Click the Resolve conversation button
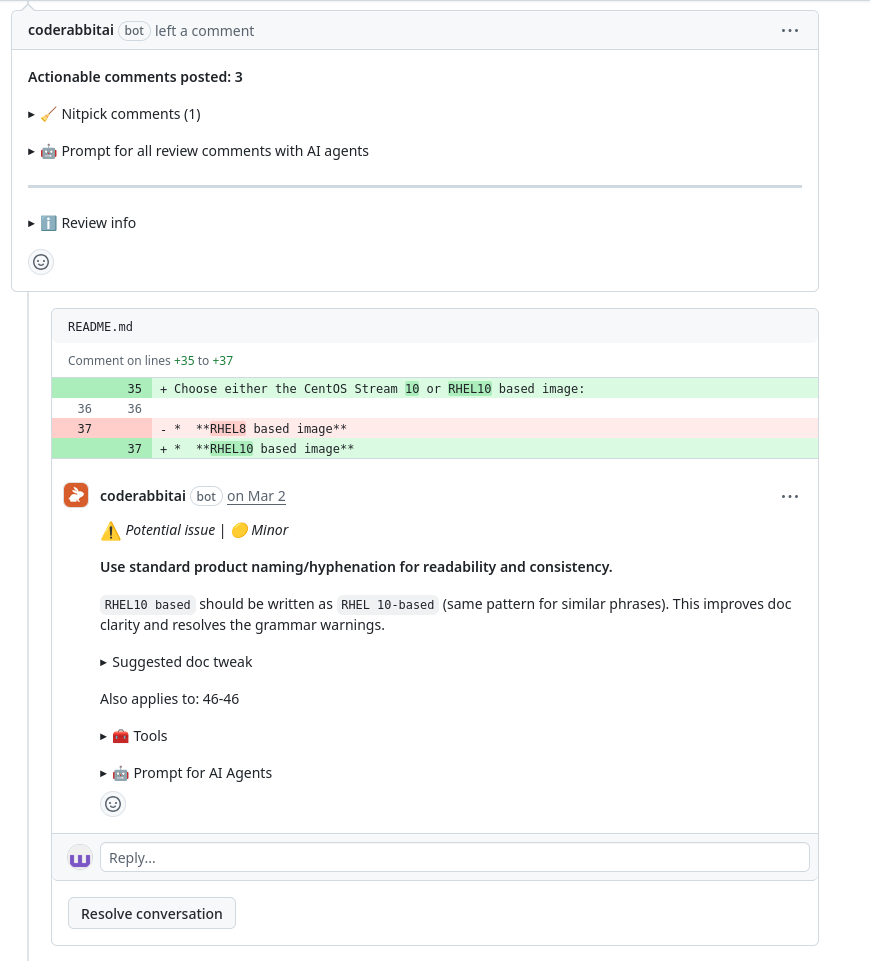The width and height of the screenshot is (870, 961). coord(152,914)
